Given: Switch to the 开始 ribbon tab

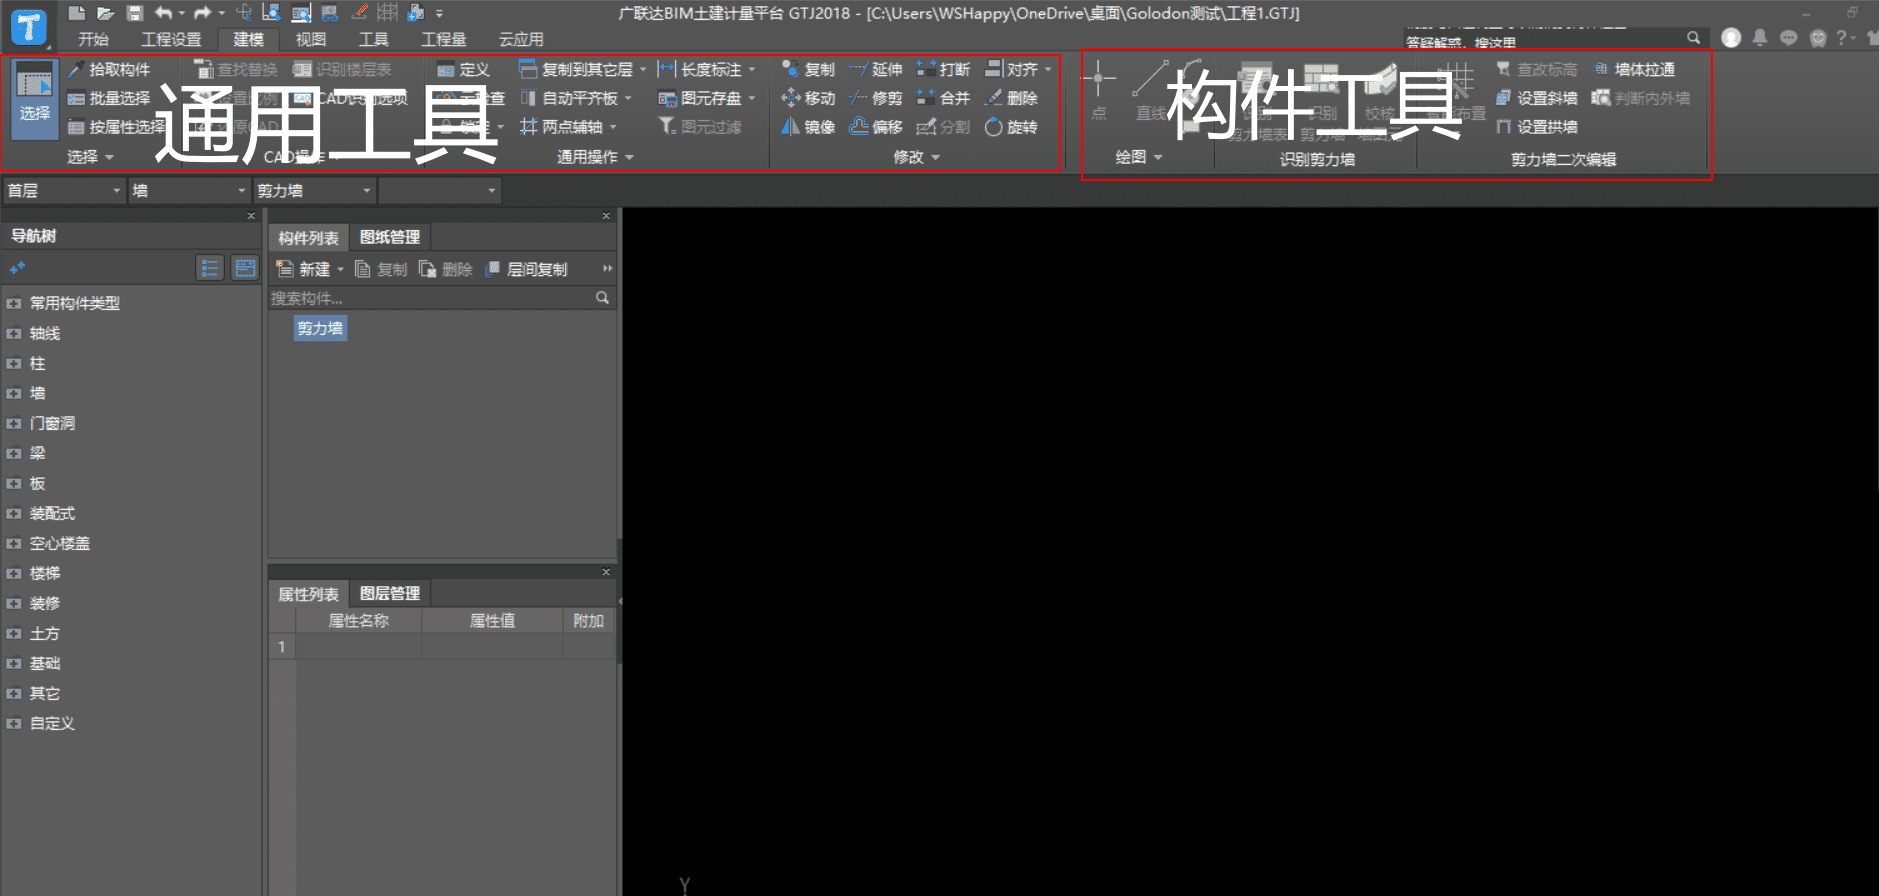Looking at the screenshot, I should click(93, 39).
